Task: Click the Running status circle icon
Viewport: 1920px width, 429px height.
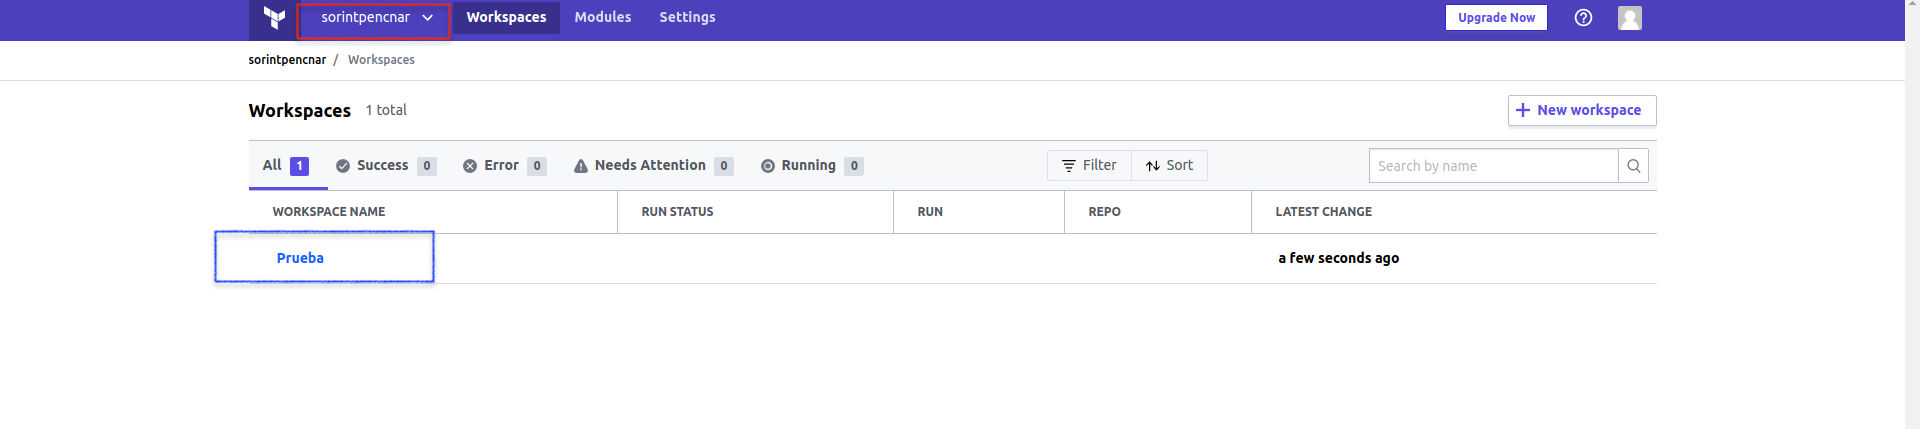Action: pos(768,166)
